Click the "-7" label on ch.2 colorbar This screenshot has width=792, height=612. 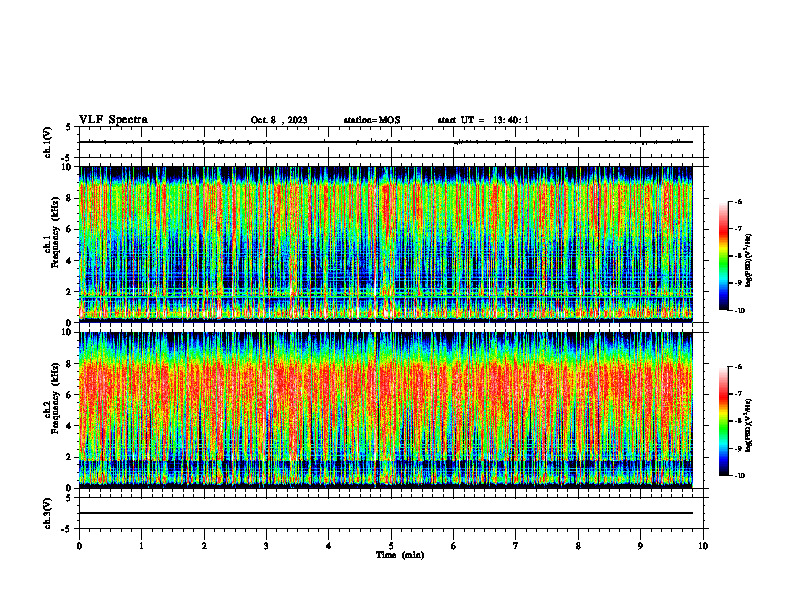click(738, 394)
